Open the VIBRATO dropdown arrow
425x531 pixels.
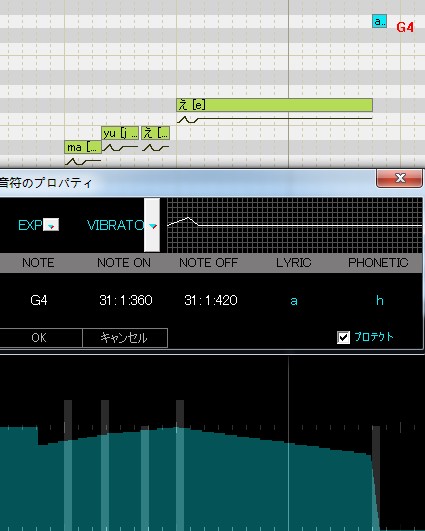tap(152, 225)
